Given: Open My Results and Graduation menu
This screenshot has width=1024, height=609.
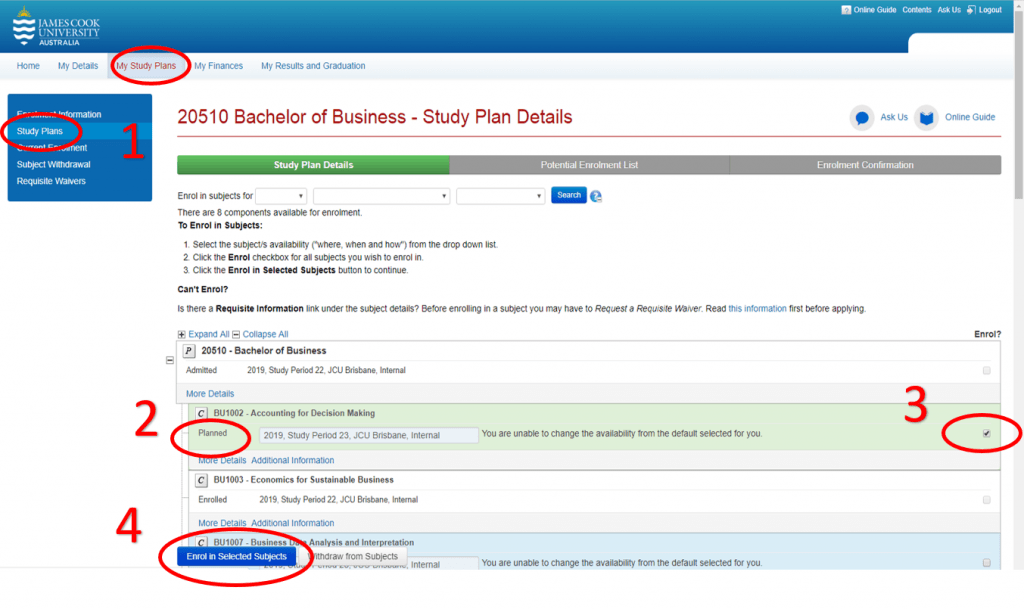Looking at the screenshot, I should click(313, 66).
